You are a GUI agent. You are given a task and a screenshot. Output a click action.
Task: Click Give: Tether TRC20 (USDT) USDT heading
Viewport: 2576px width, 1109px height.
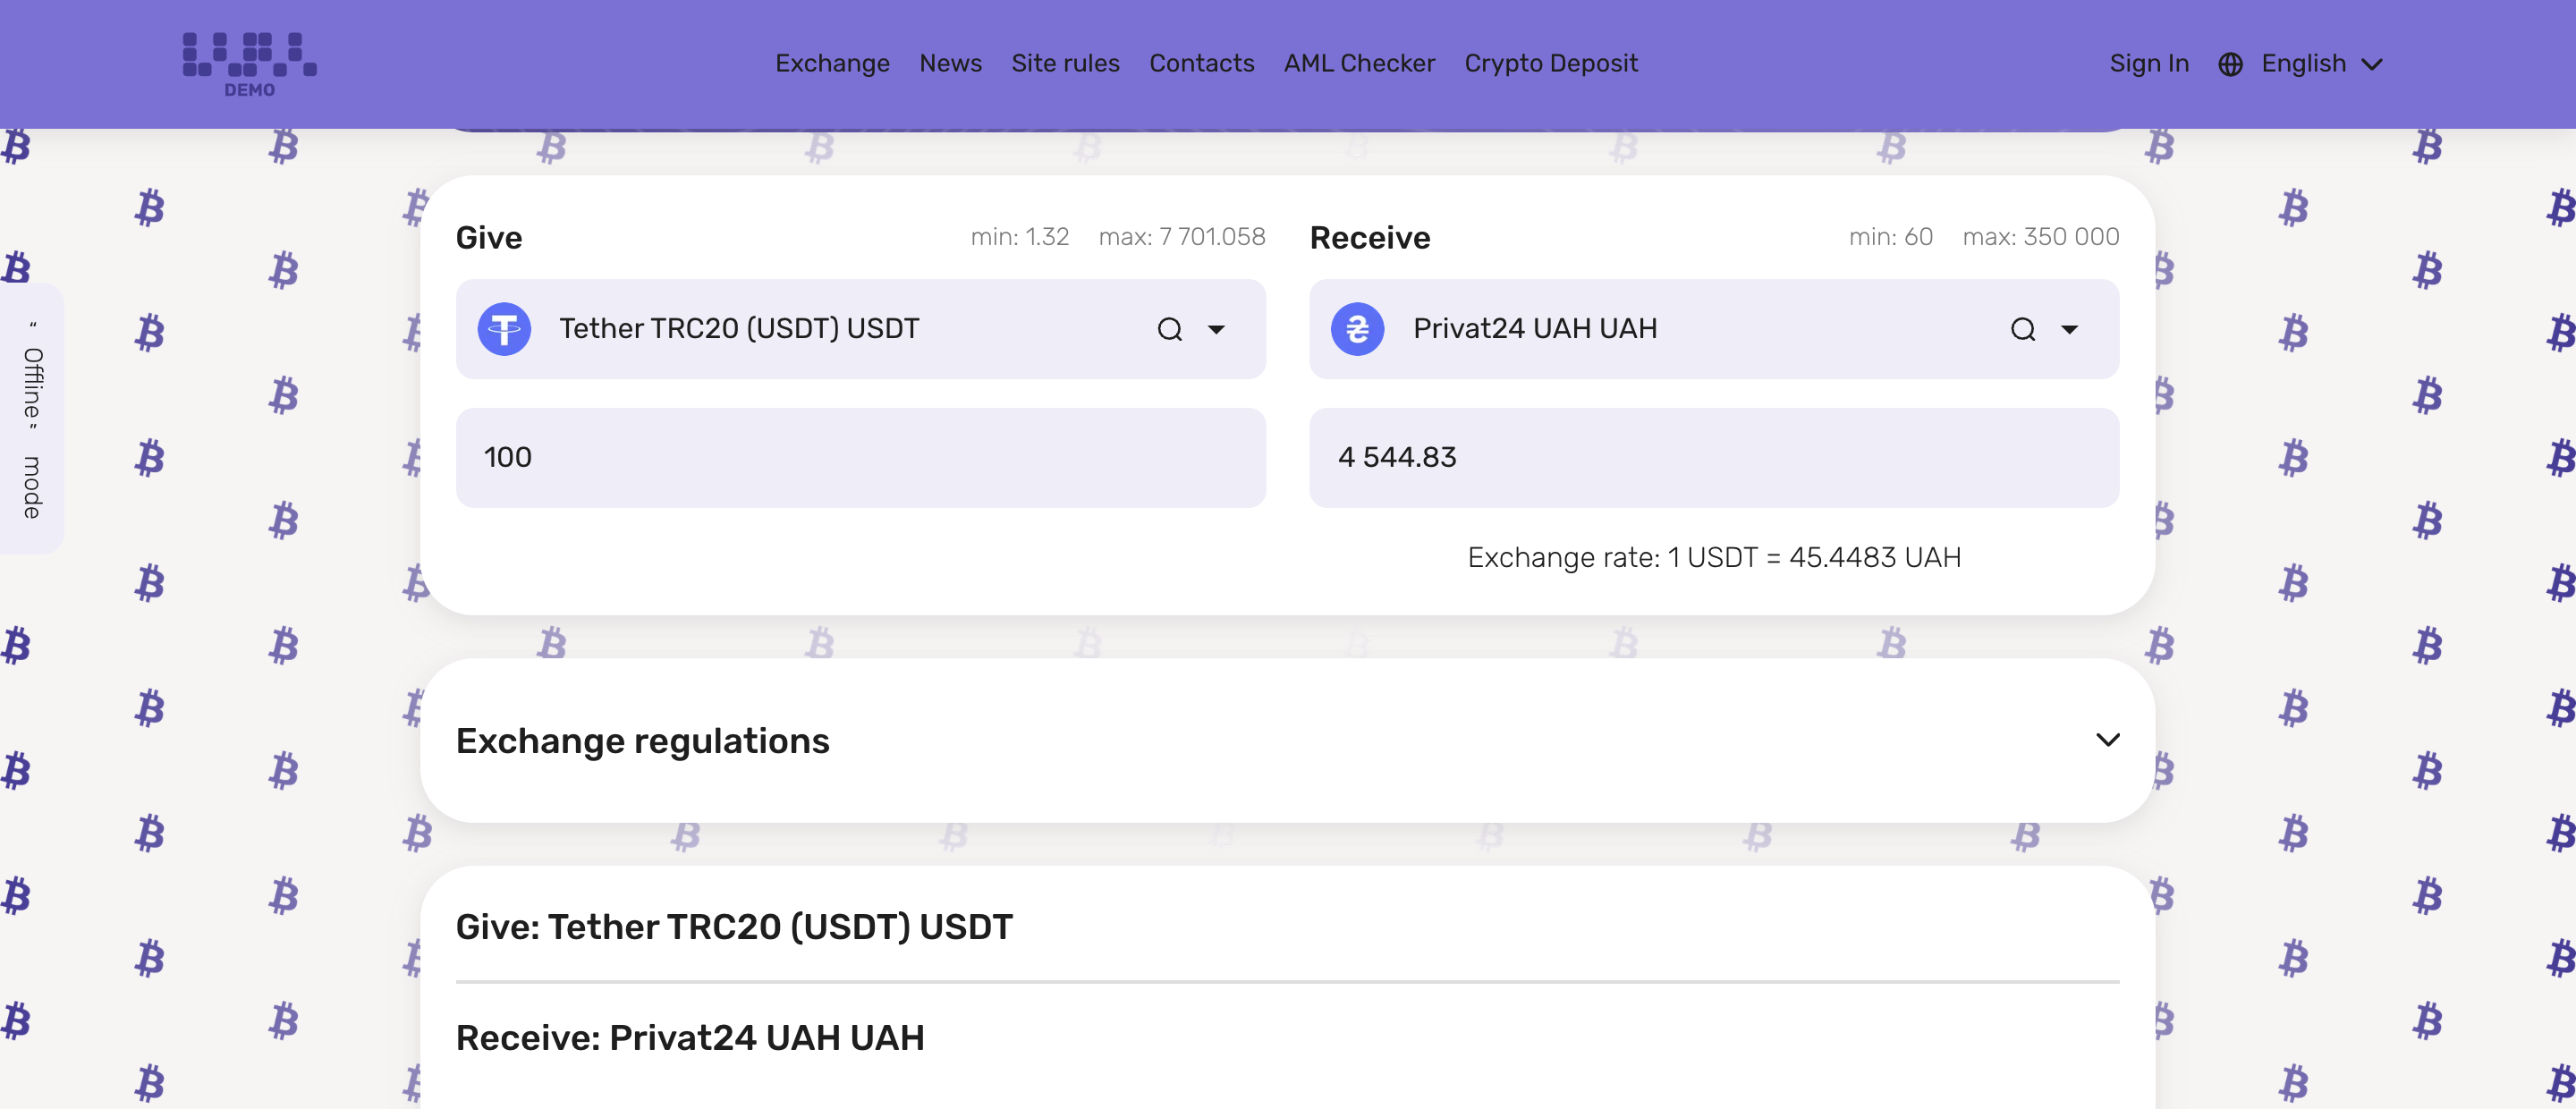point(733,927)
